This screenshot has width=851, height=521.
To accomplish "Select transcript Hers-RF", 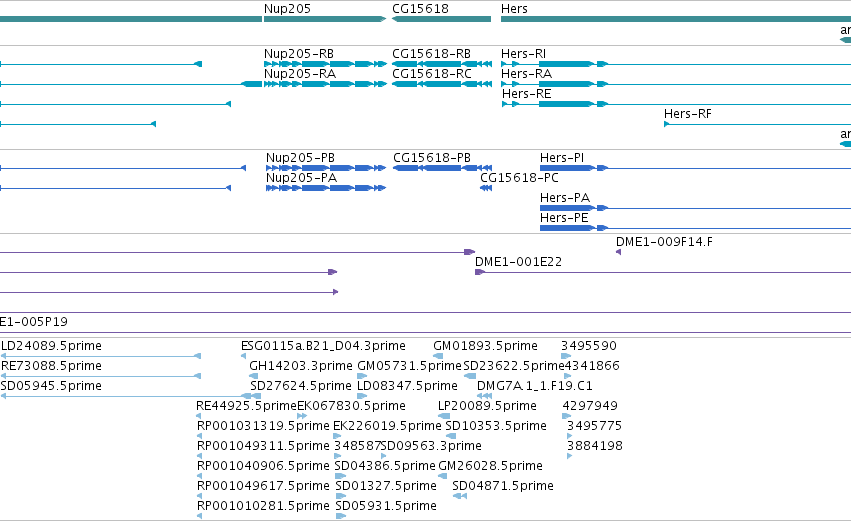I will (x=688, y=114).
